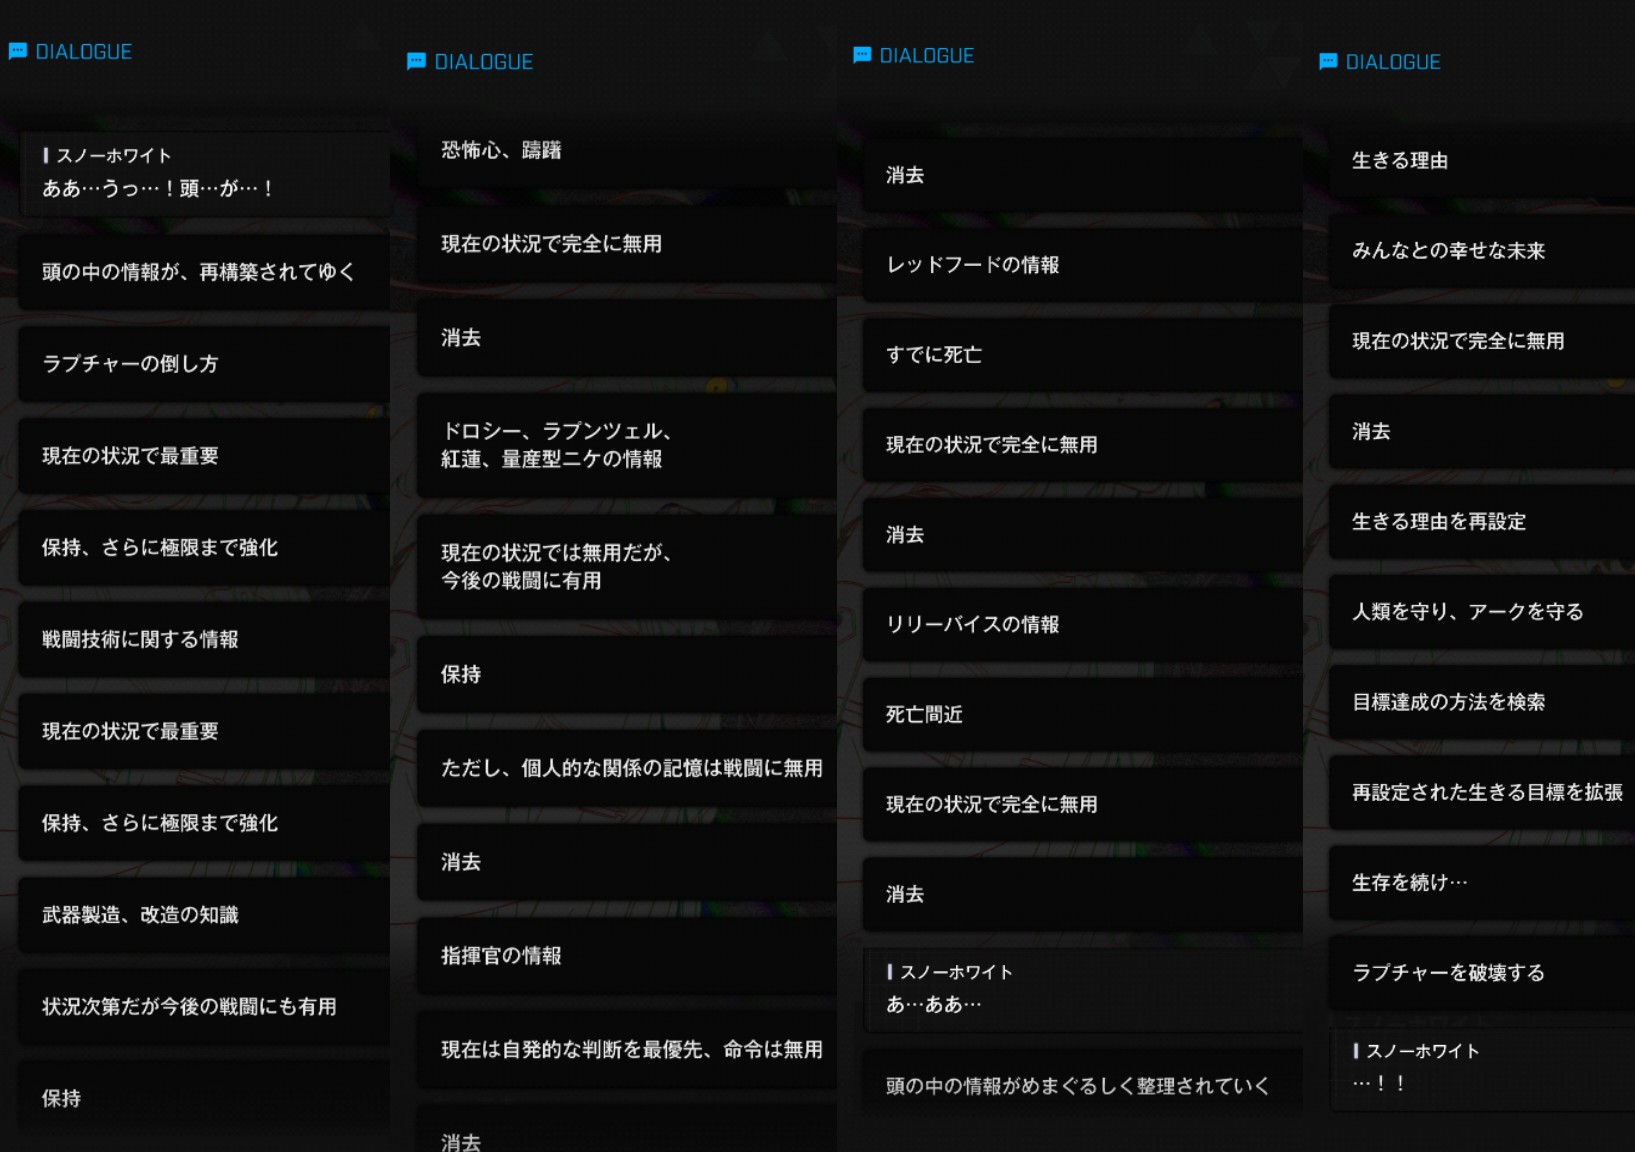Click the chat bubble icon in the third panel header
This screenshot has width=1635, height=1152.
[x=861, y=55]
